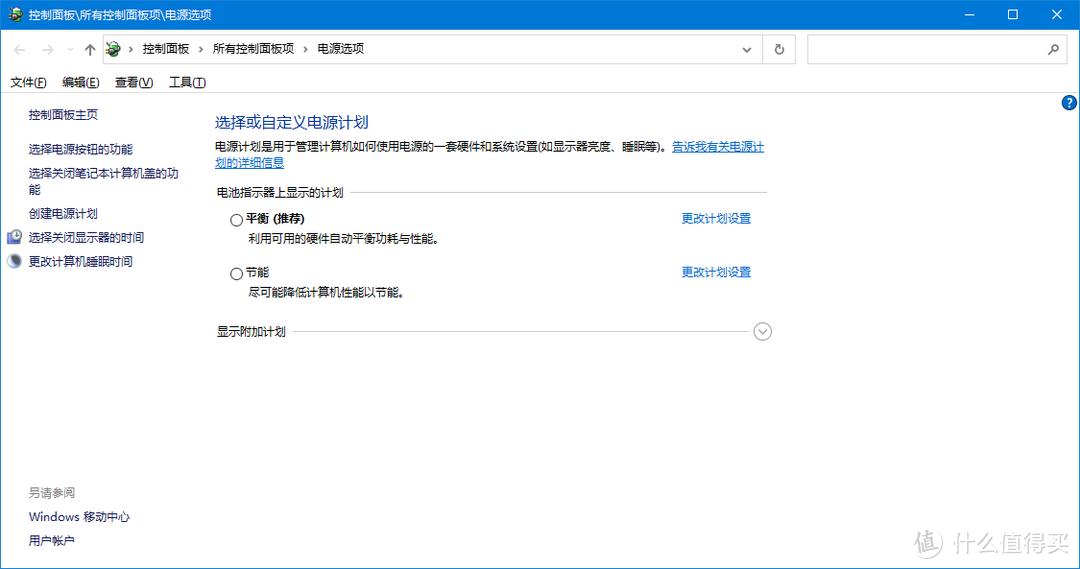
Task: Open the 编辑(E) menu
Action: coord(81,83)
